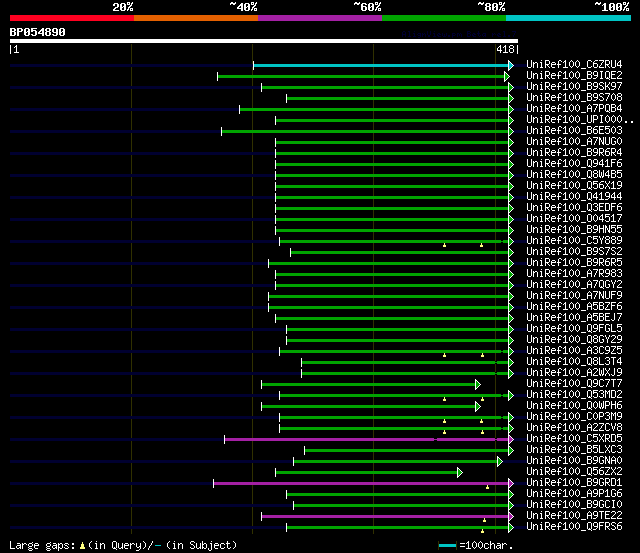The width and height of the screenshot is (640, 553).
Task: Open the UniRef100_UPI000.. subject label
Action: (x=580, y=120)
